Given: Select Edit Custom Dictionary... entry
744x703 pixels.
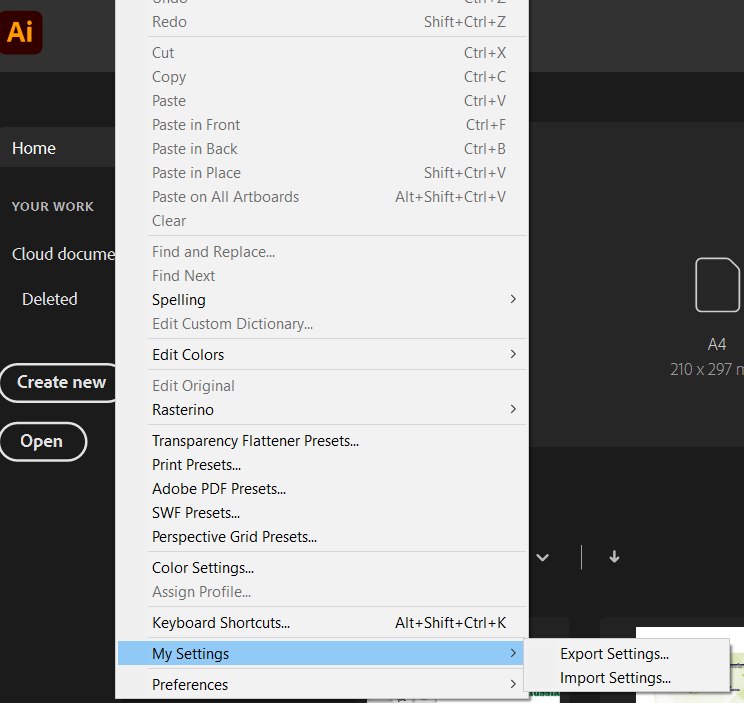Looking at the screenshot, I should pyautogui.click(x=321, y=324).
